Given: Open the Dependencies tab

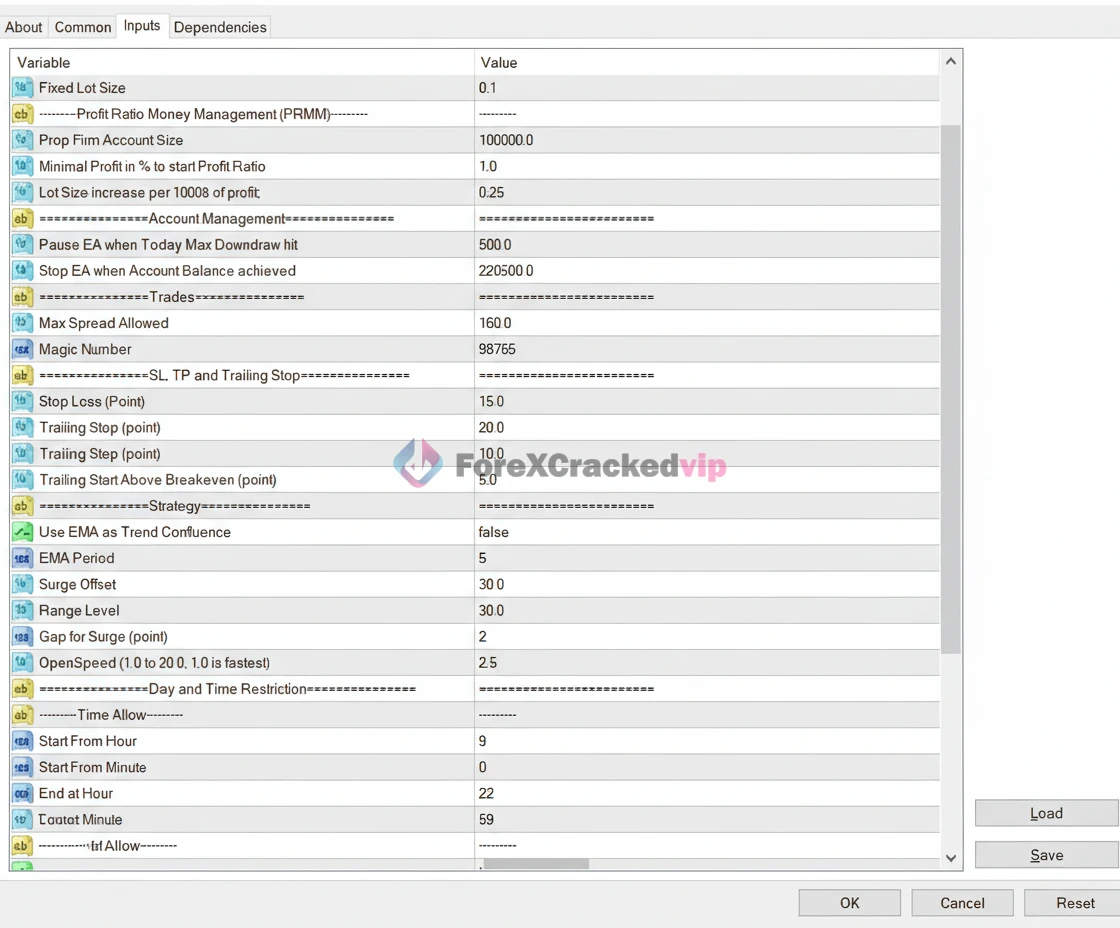Looking at the screenshot, I should [220, 27].
